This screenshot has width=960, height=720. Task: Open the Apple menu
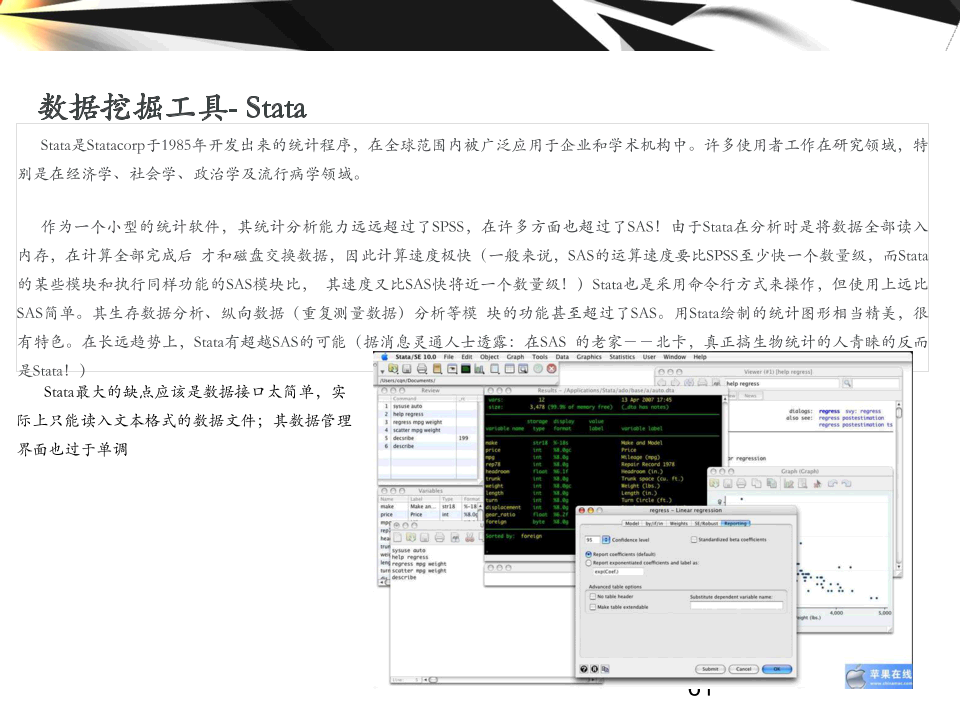point(384,357)
